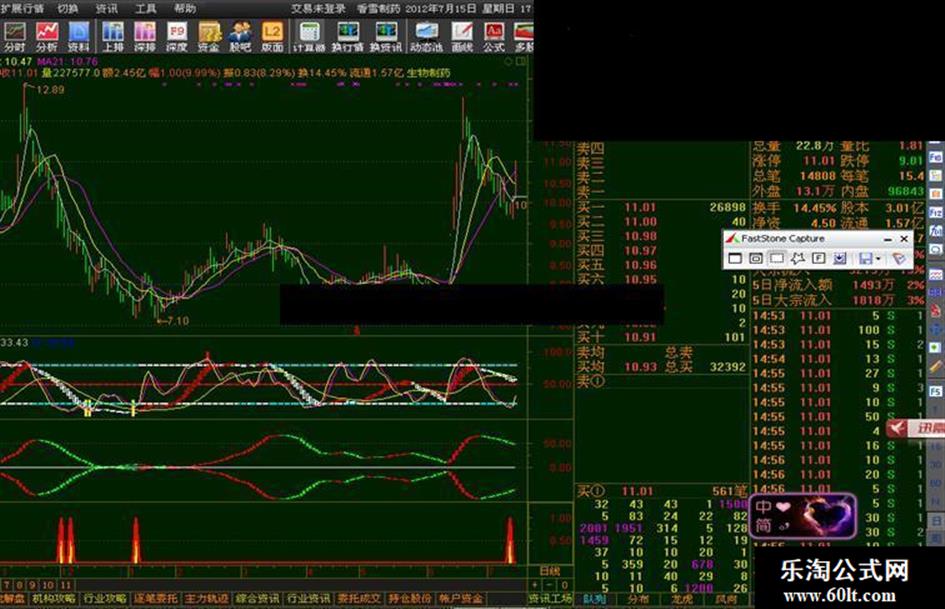Image resolution: width=945 pixels, height=609 pixels.
Task: Switch to the 委托成交 bottom tab
Action: (x=359, y=599)
